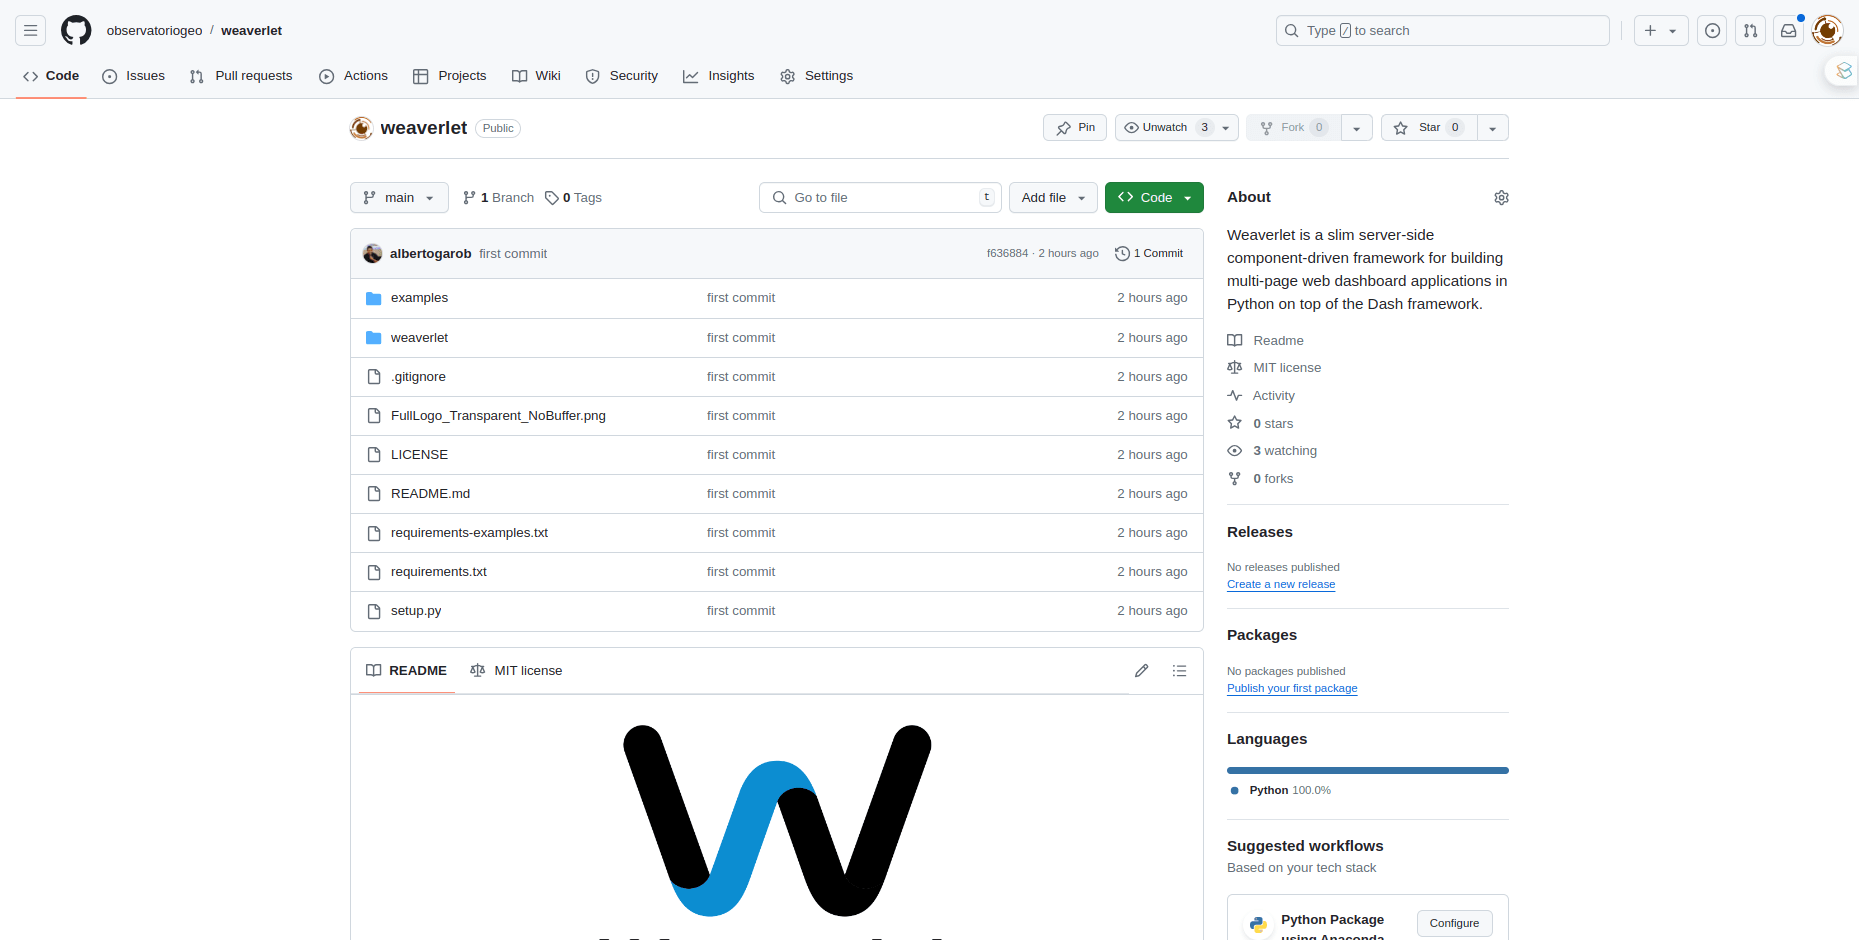
Task: Open the .gitignore file
Action: point(418,377)
